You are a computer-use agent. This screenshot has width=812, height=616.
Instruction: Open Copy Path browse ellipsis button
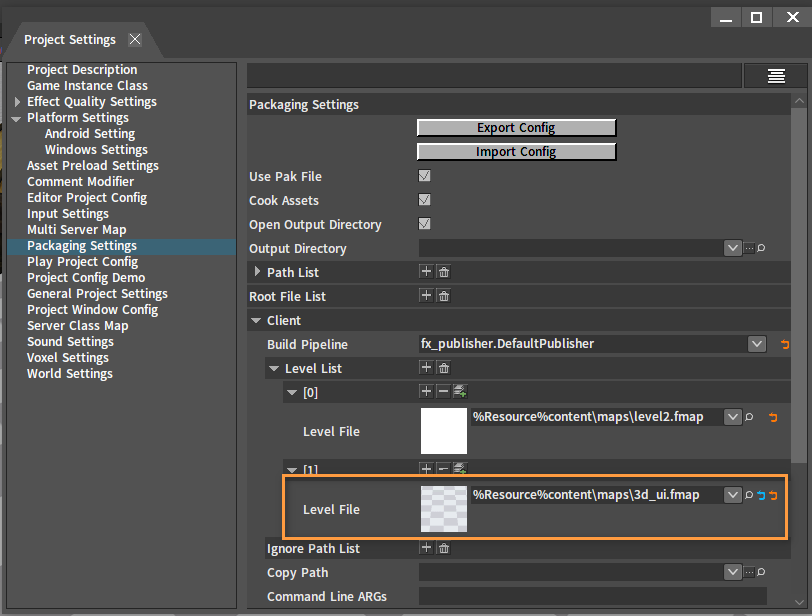[749, 572]
